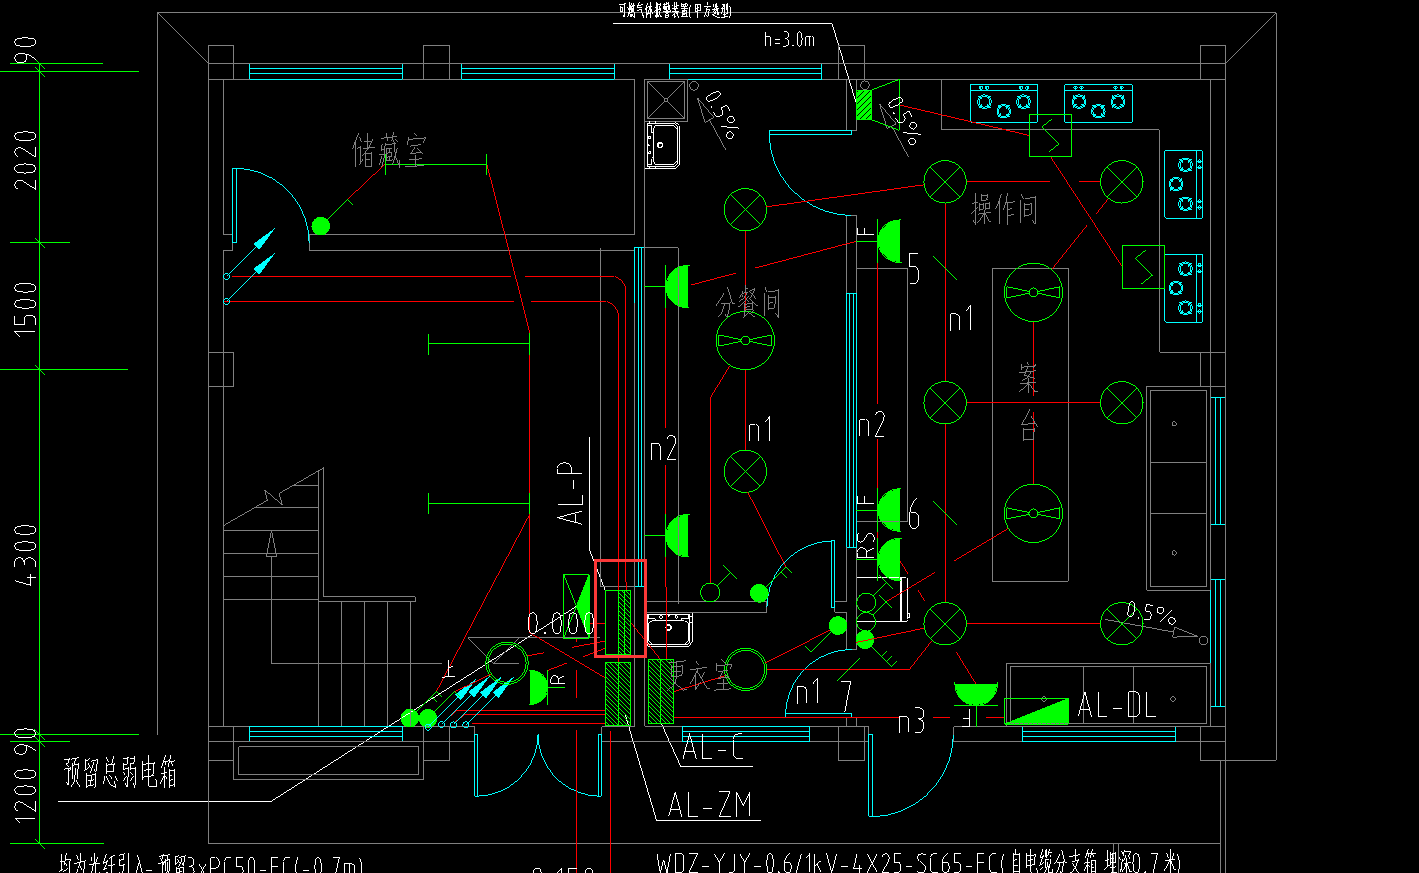
Task: Select the AL-ZM panel label
Action: [x=710, y=805]
